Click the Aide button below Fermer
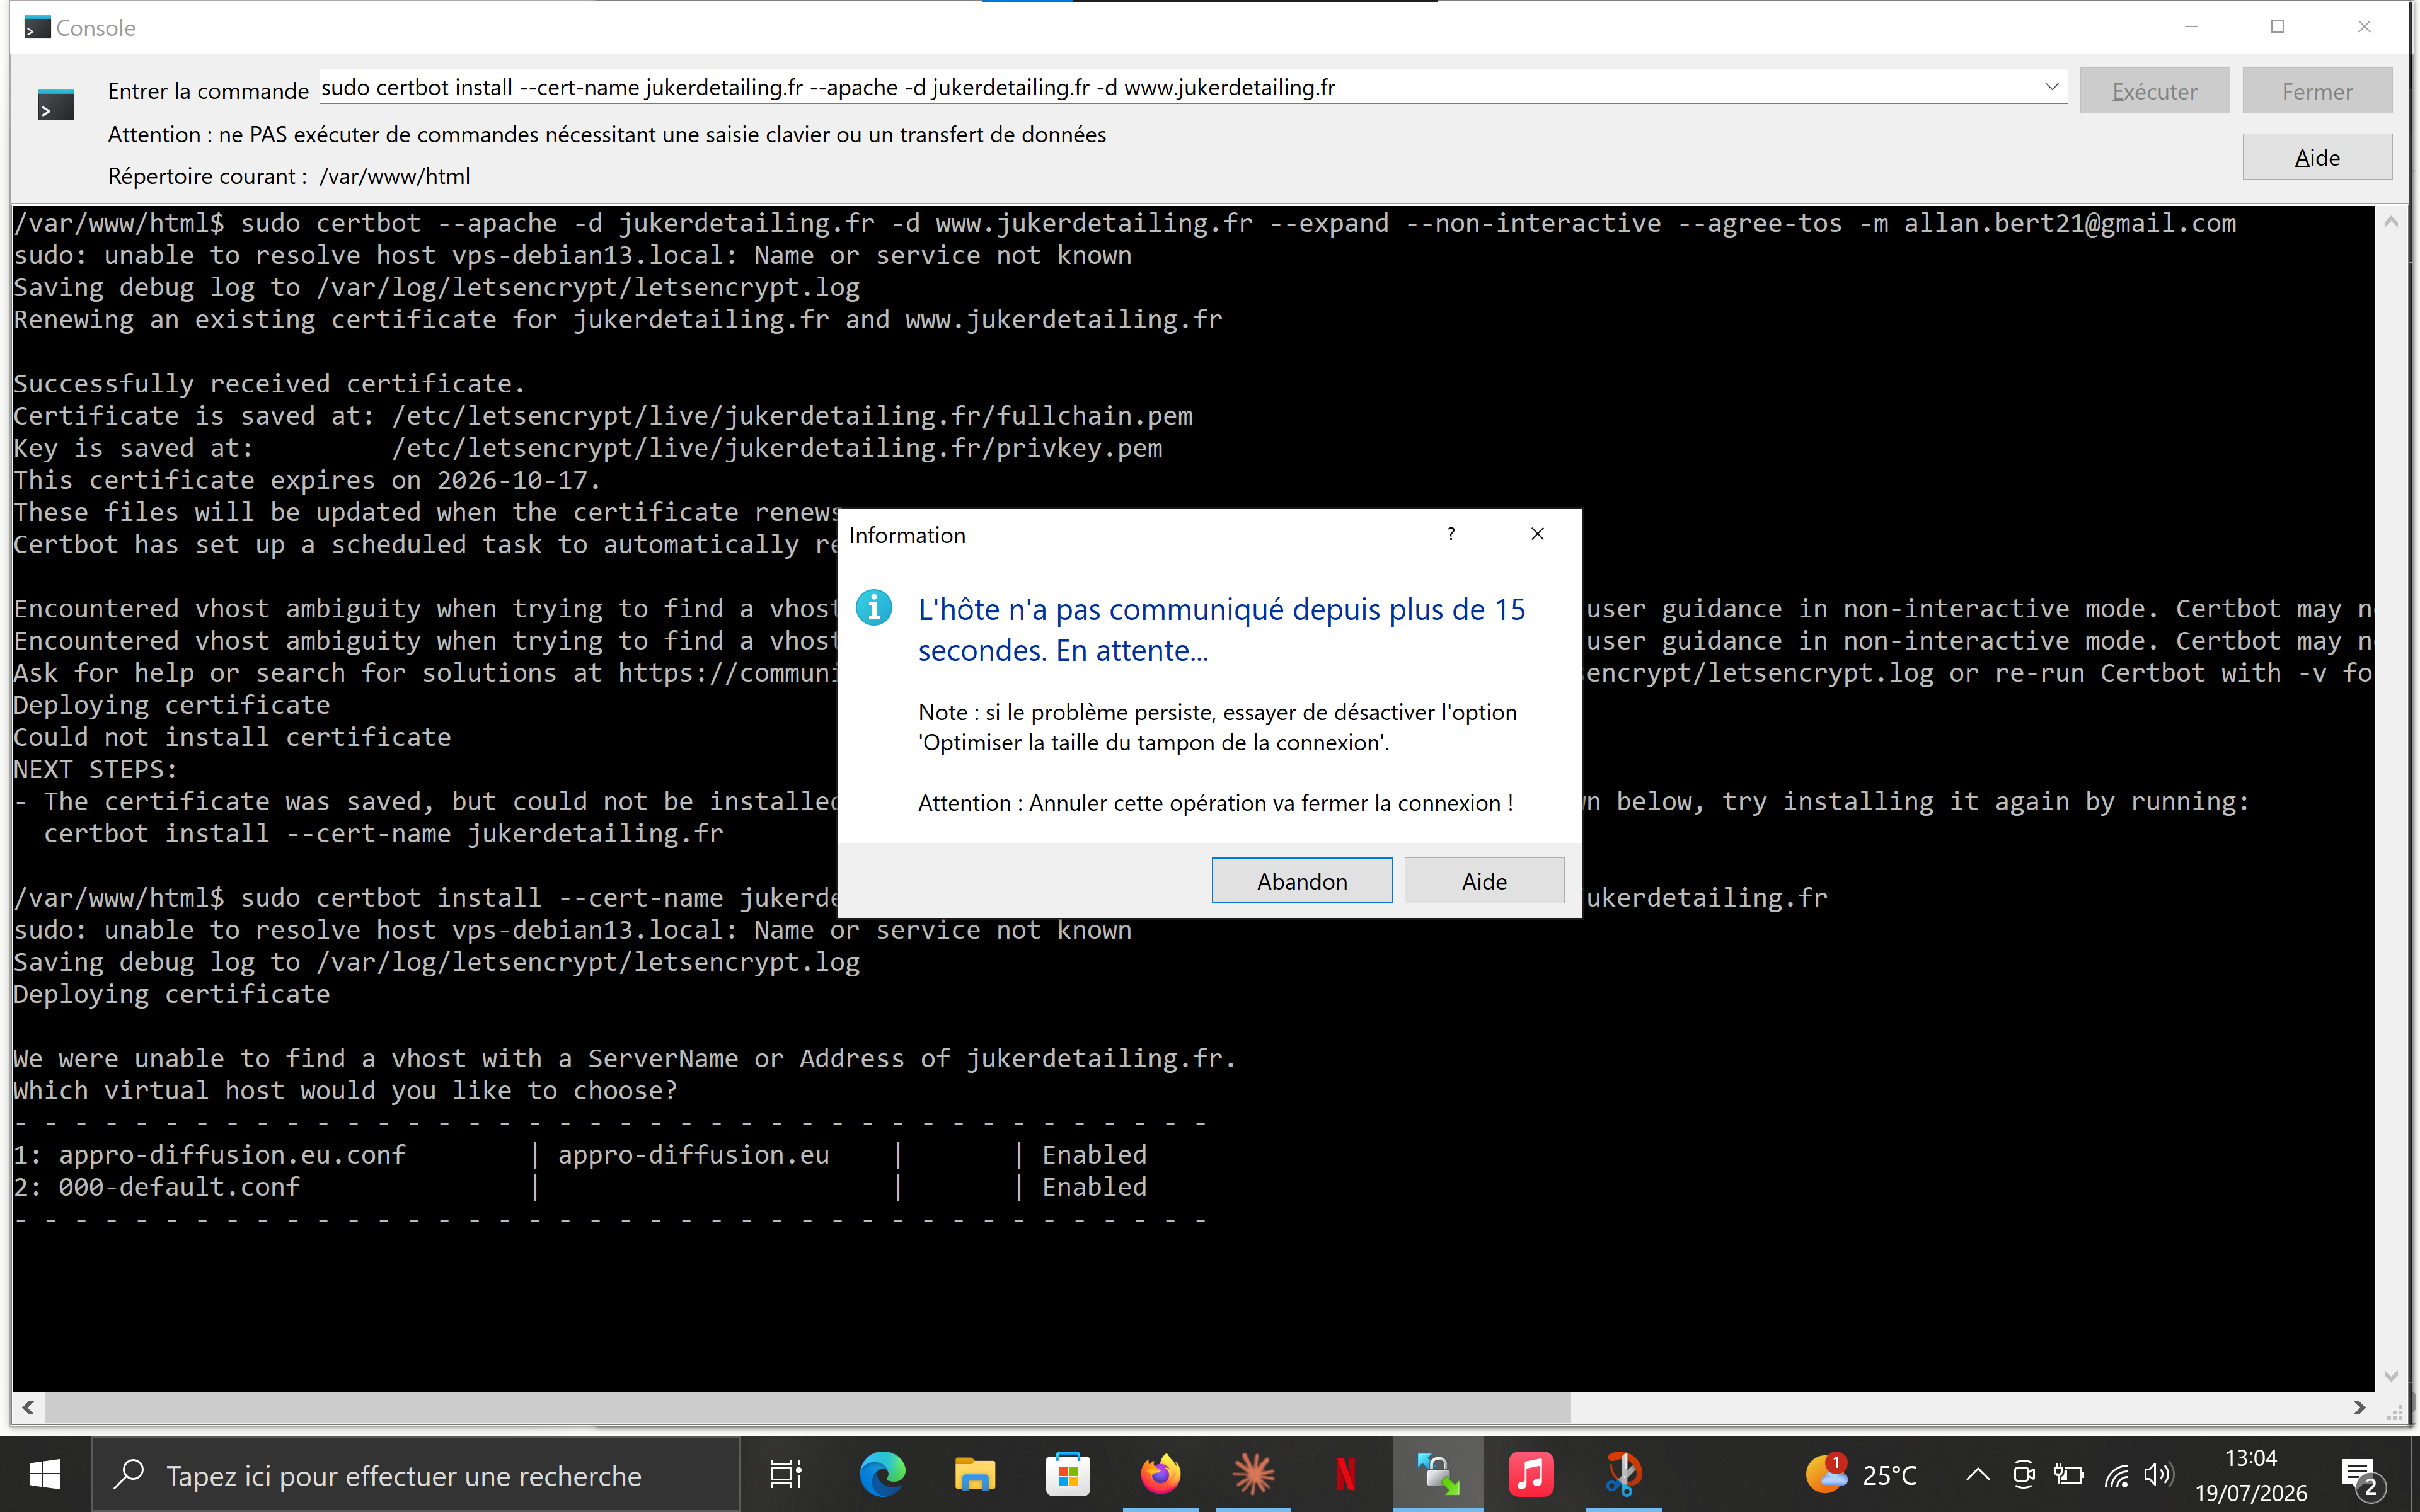The width and height of the screenshot is (2420, 1512). pos(2317,157)
